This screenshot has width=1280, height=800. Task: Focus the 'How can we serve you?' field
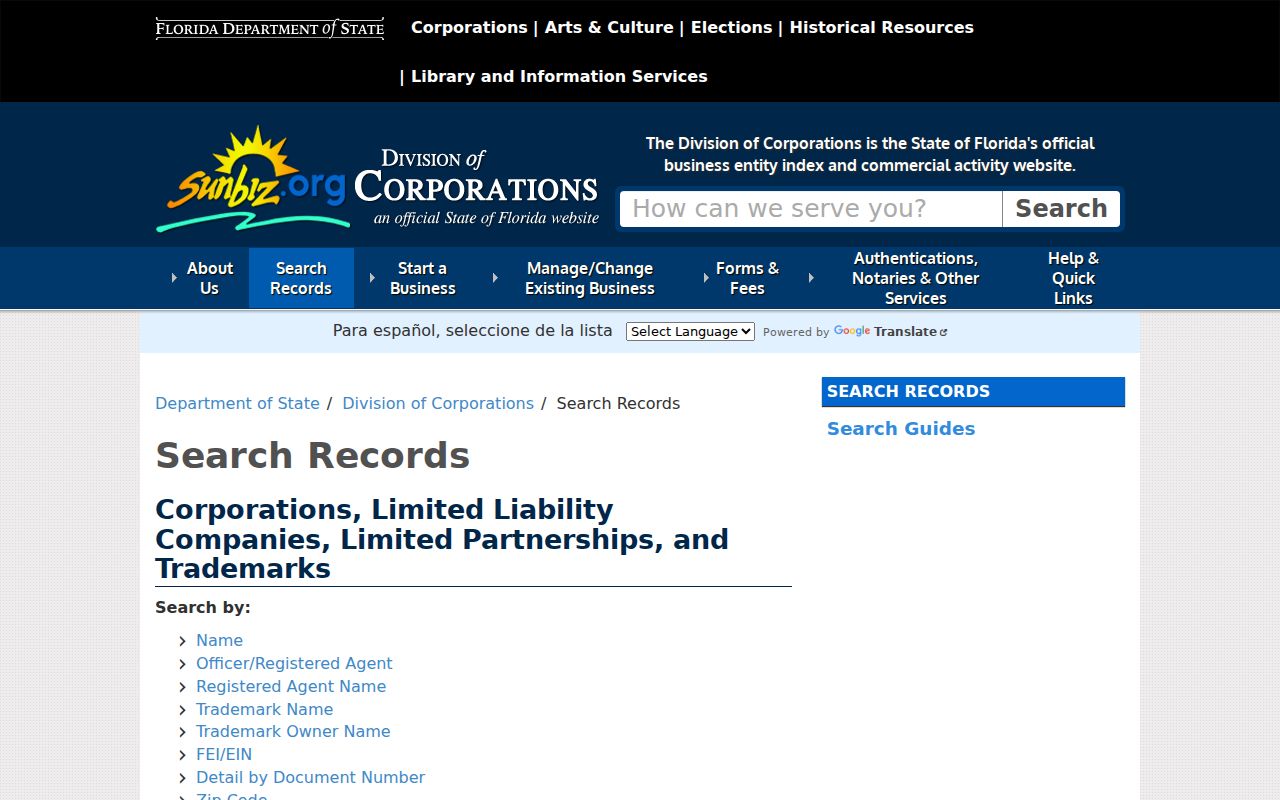coord(811,209)
